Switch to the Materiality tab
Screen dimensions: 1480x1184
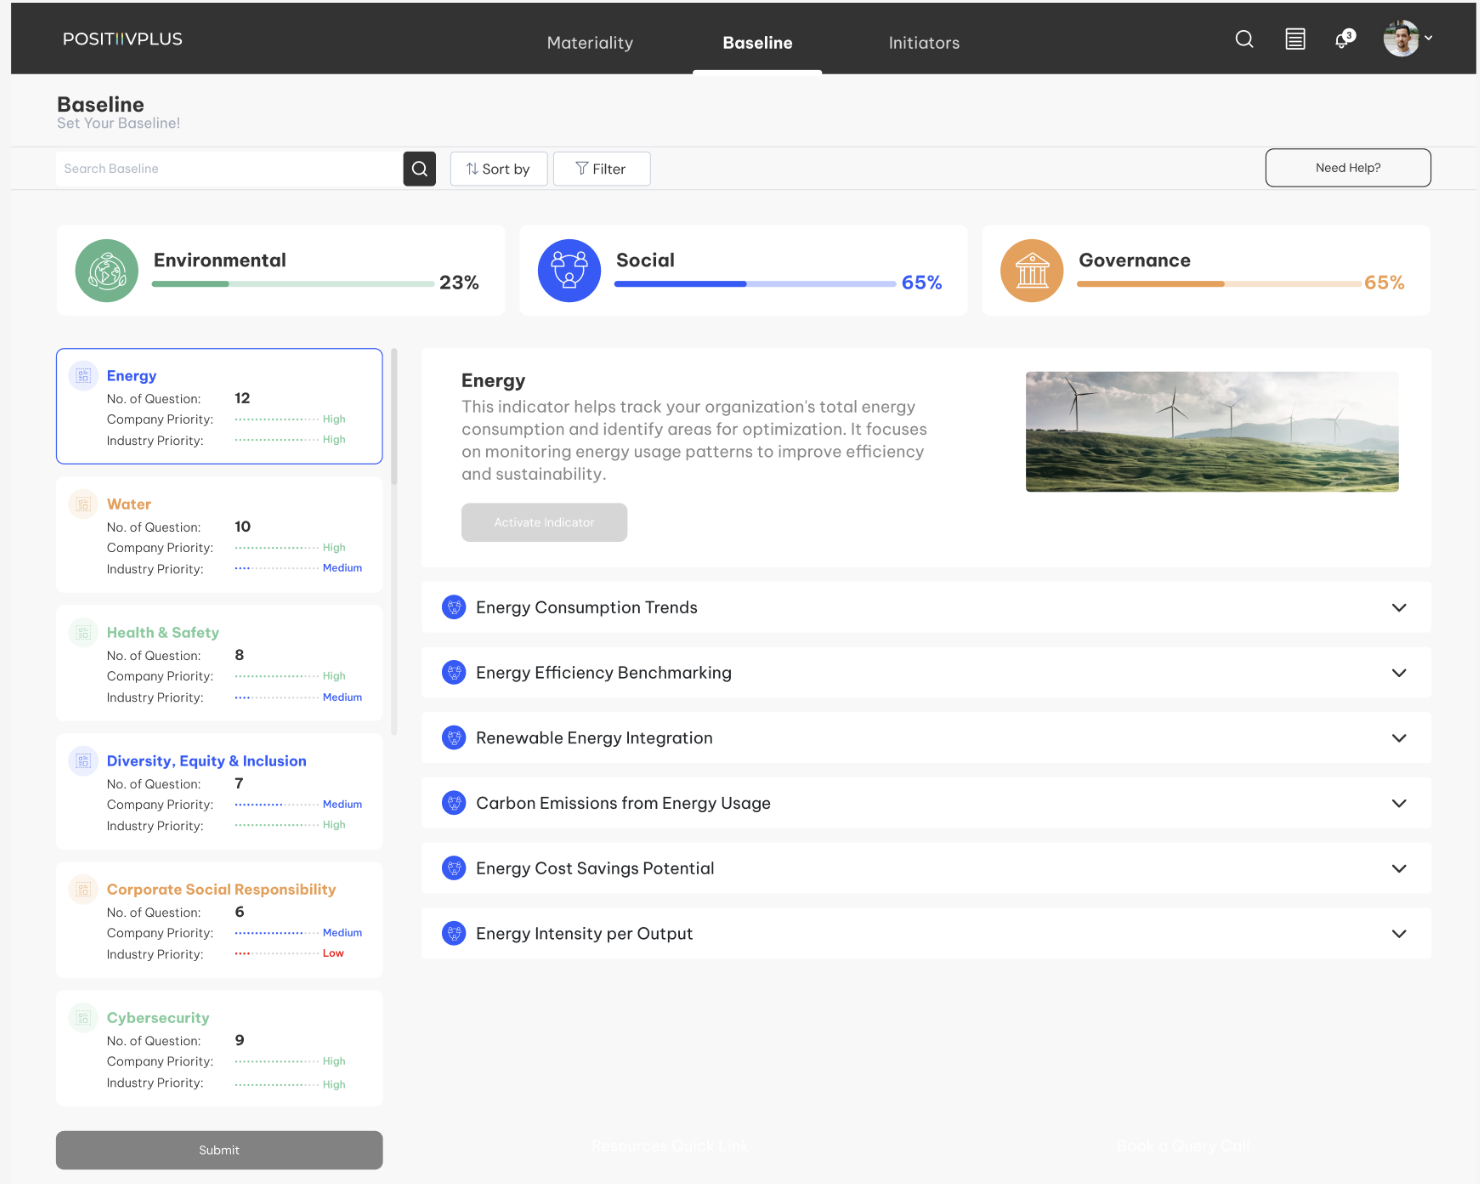coord(589,42)
